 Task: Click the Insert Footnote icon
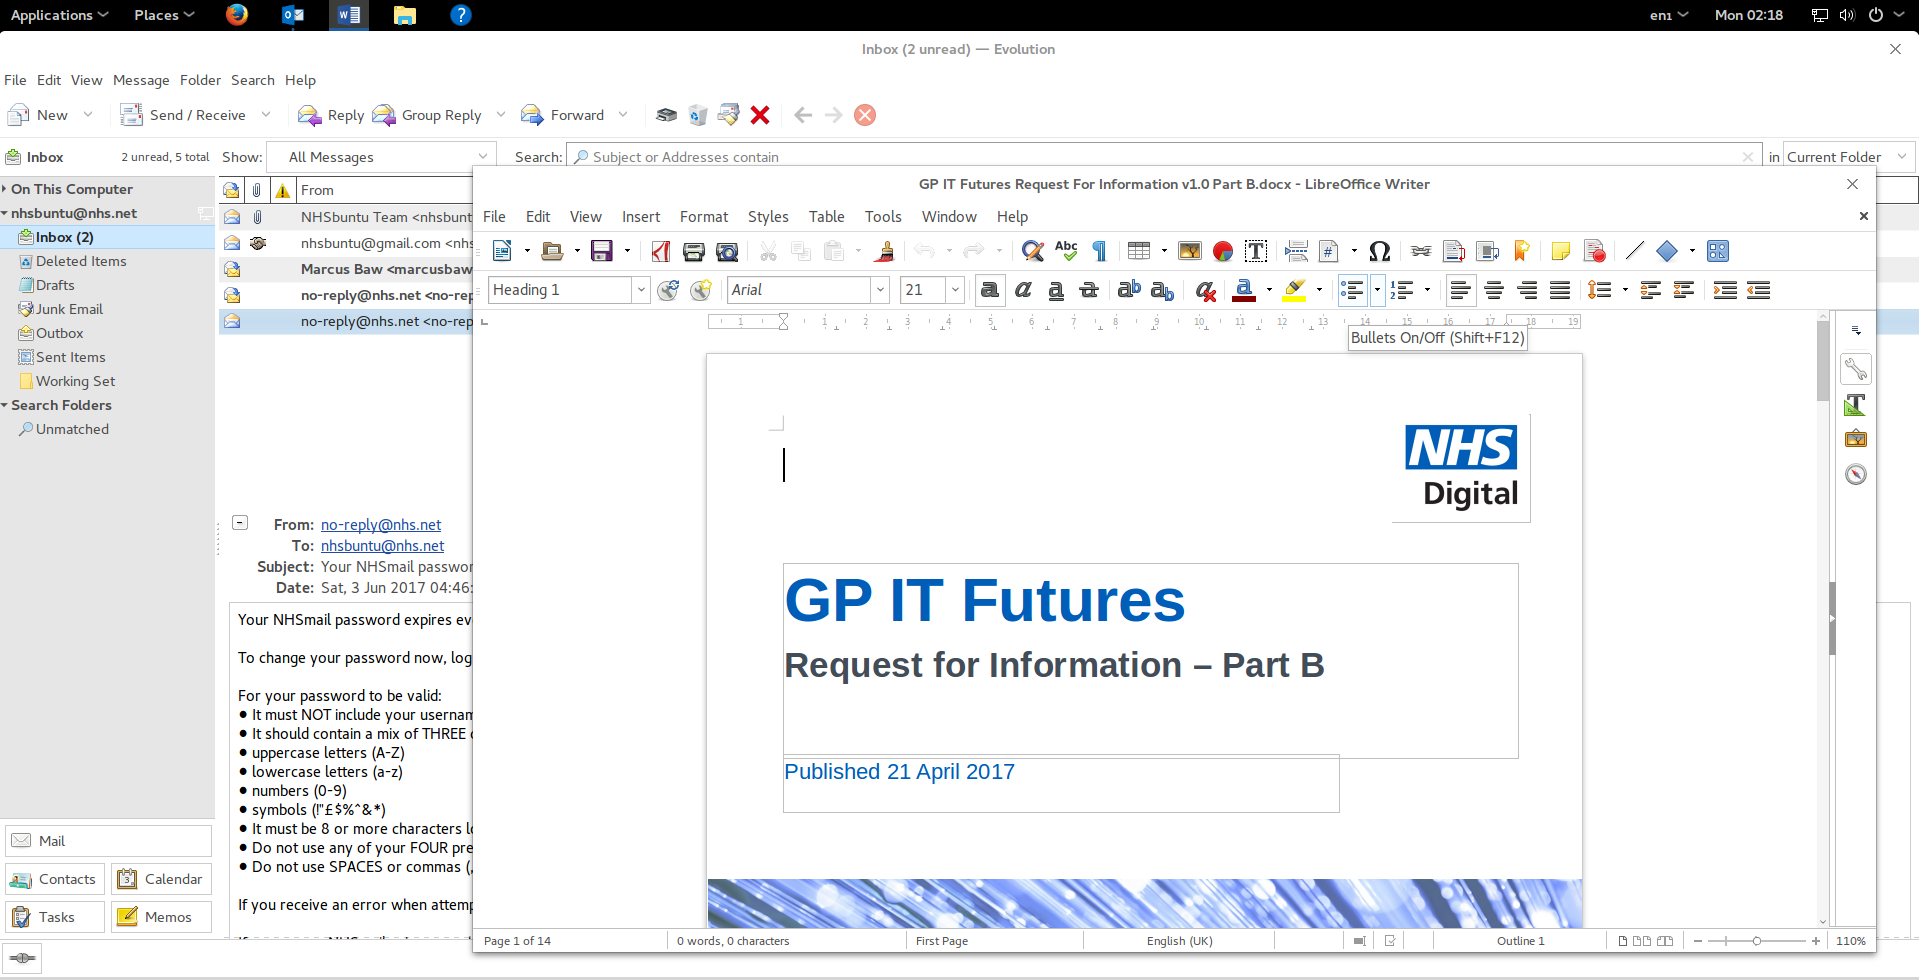pos(1454,251)
